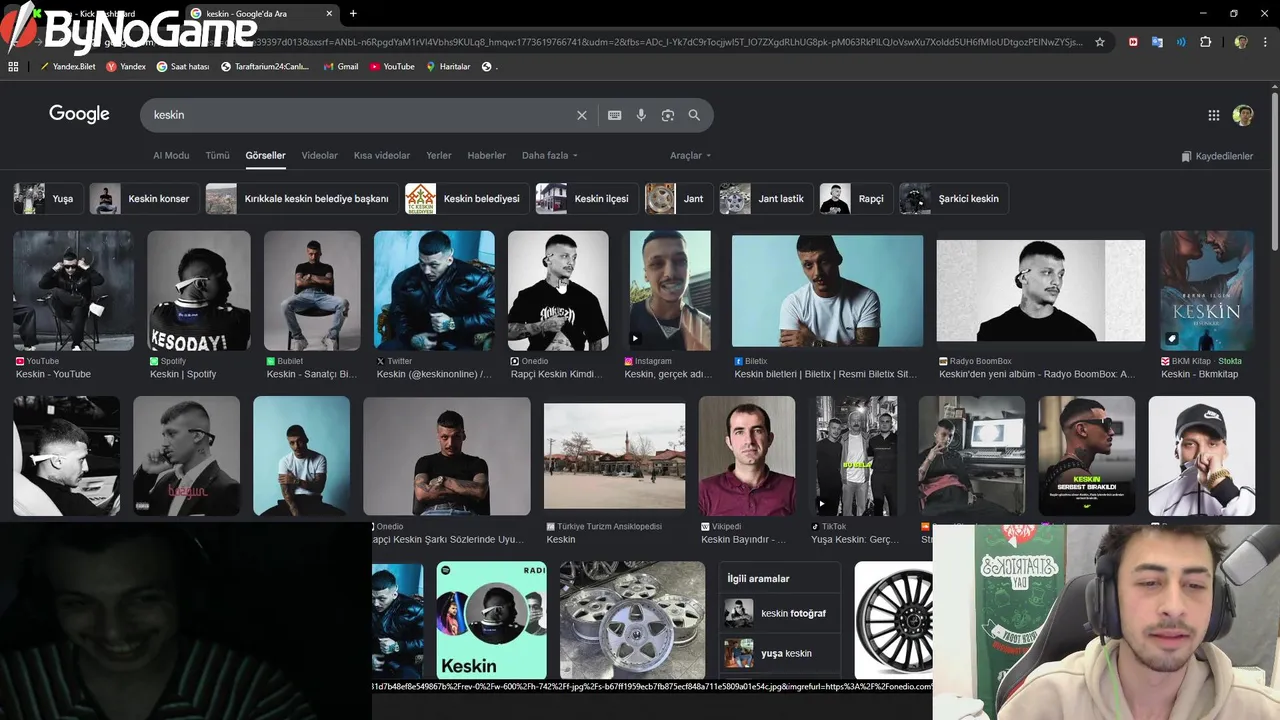Select the Rapçi chip
1280x720 pixels.
[856, 198]
